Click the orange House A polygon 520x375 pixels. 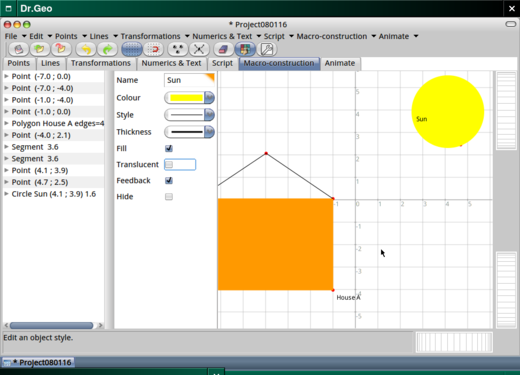275,244
